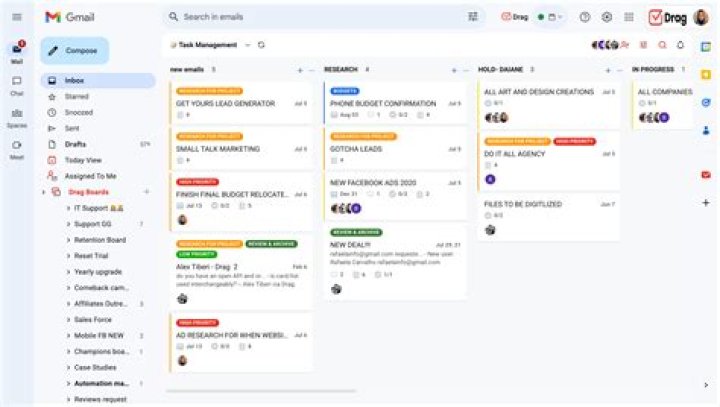Compose a new email

[x=74, y=51]
